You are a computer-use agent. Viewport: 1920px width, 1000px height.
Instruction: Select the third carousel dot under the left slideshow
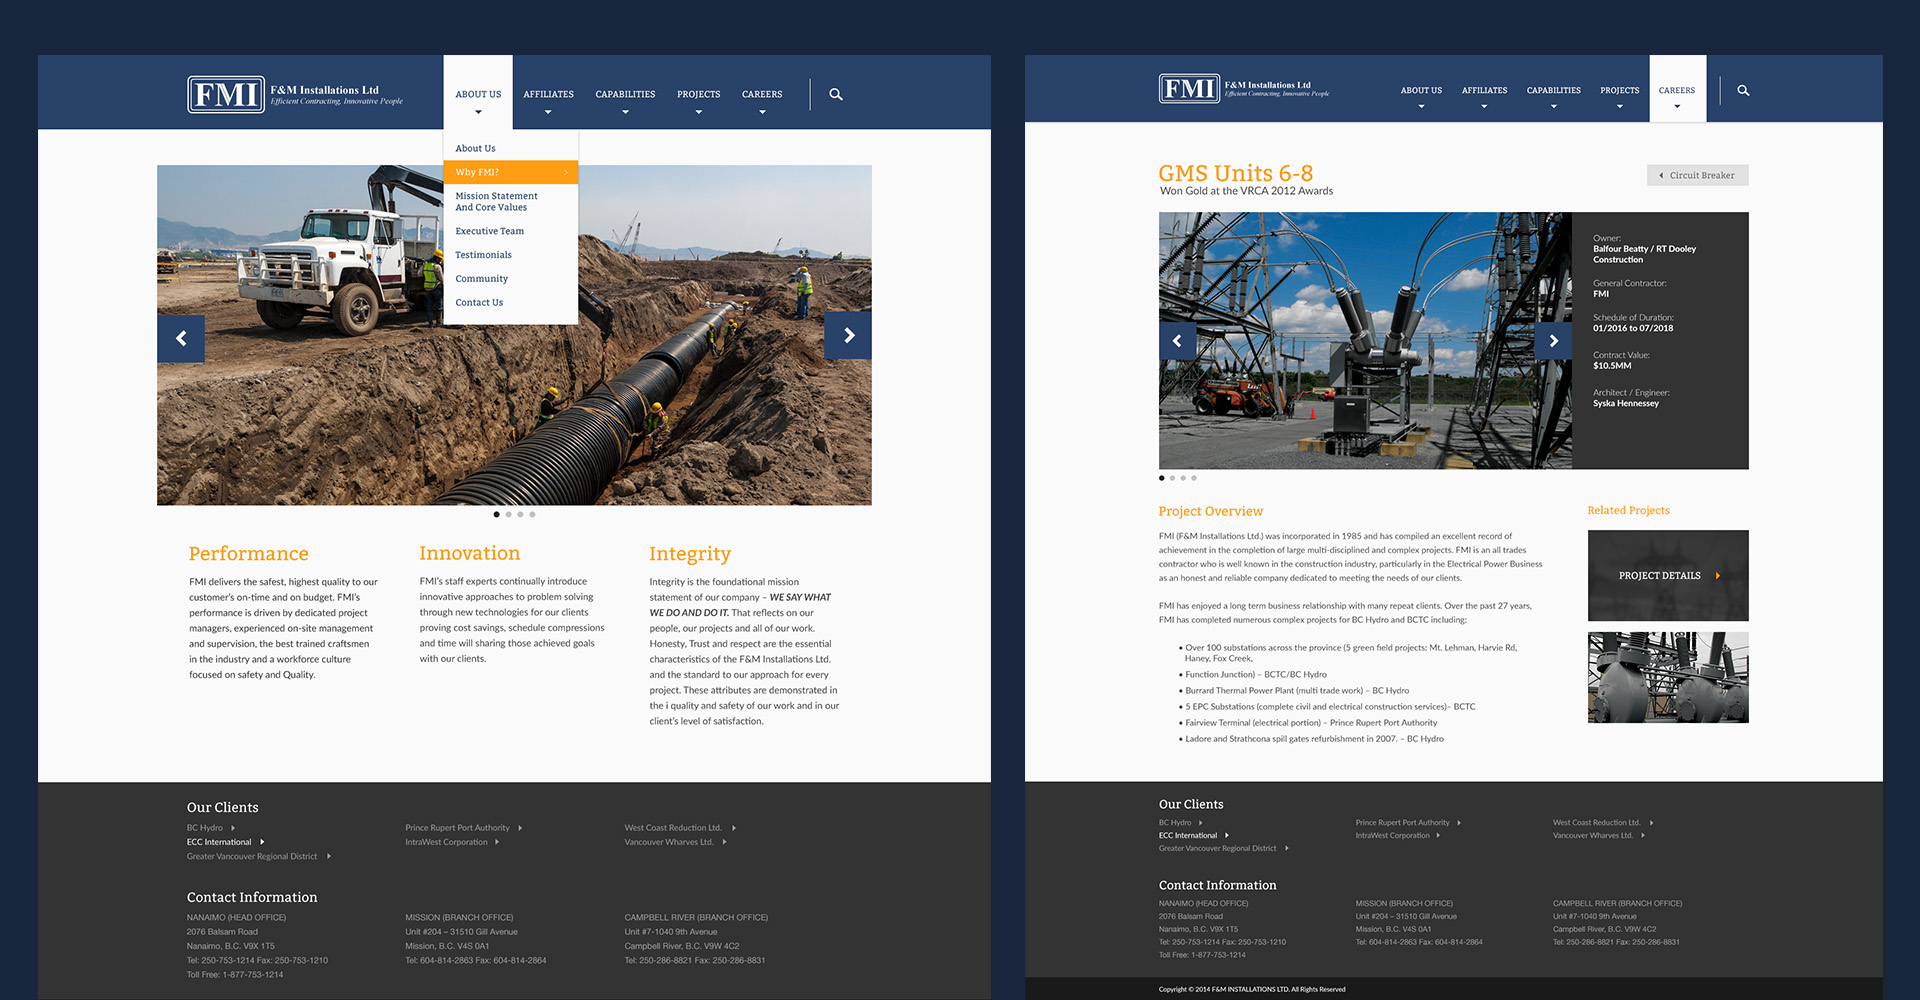[520, 514]
